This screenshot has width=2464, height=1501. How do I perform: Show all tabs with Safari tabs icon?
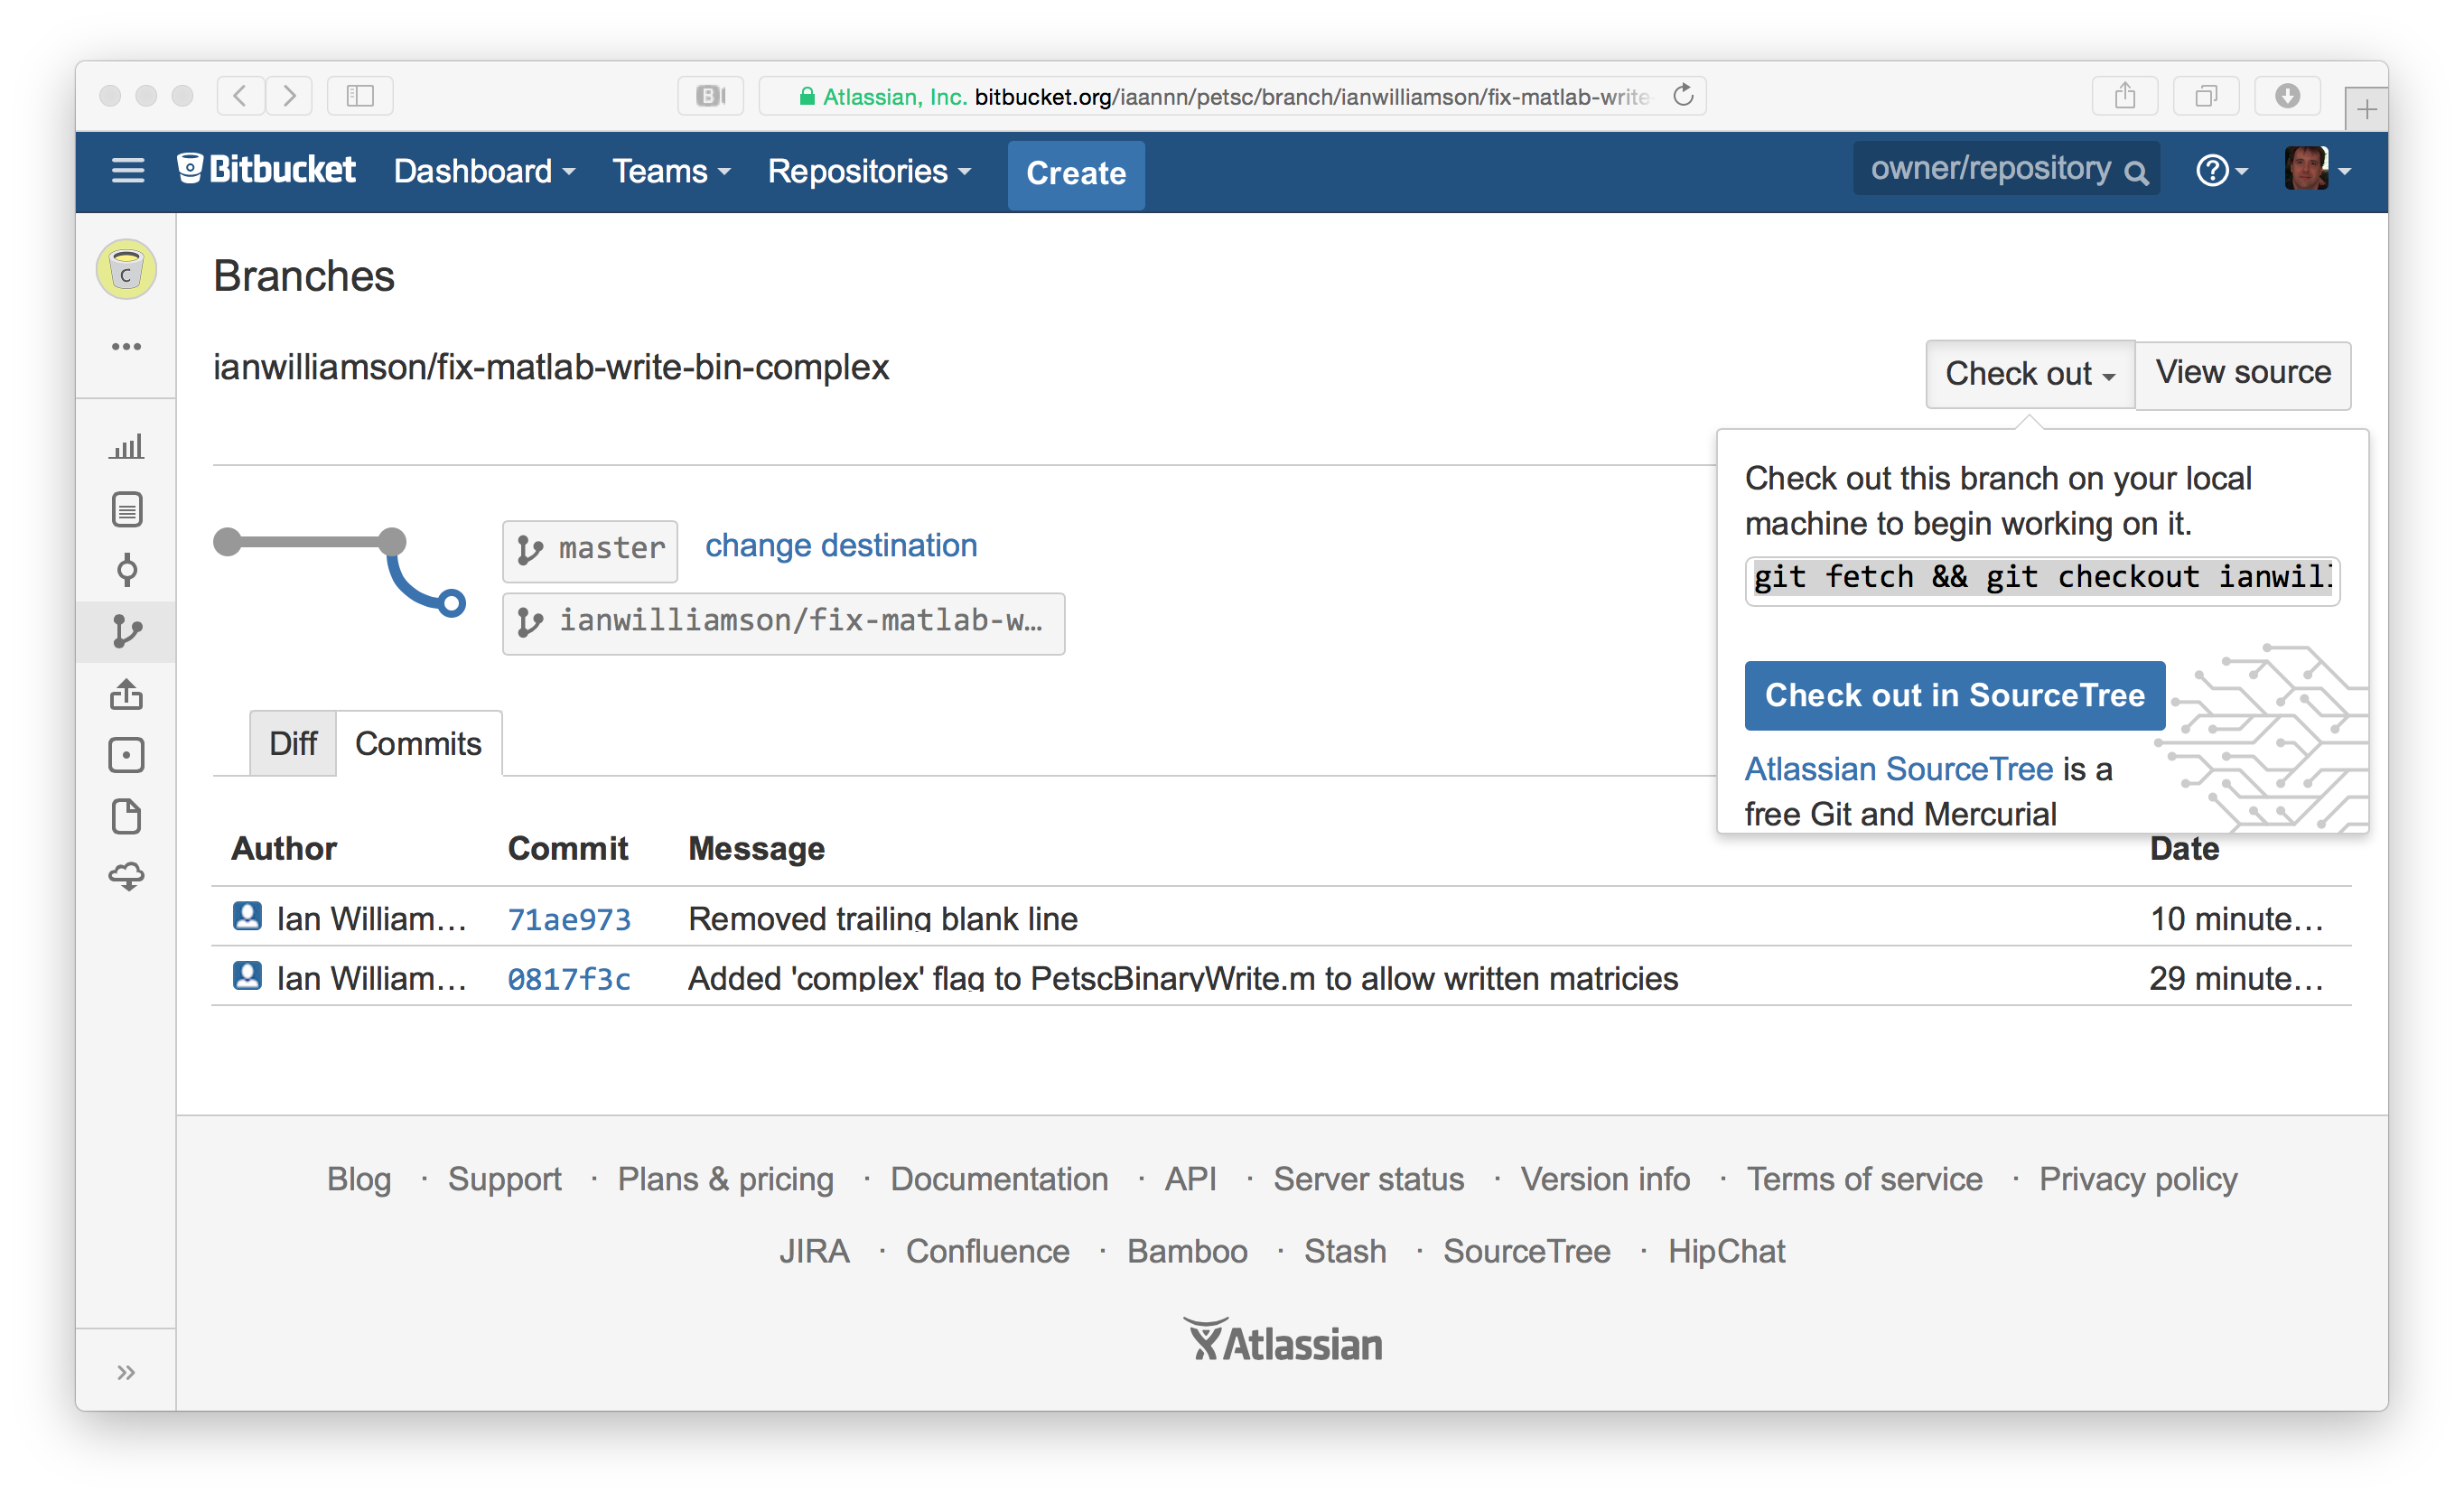pos(2206,96)
